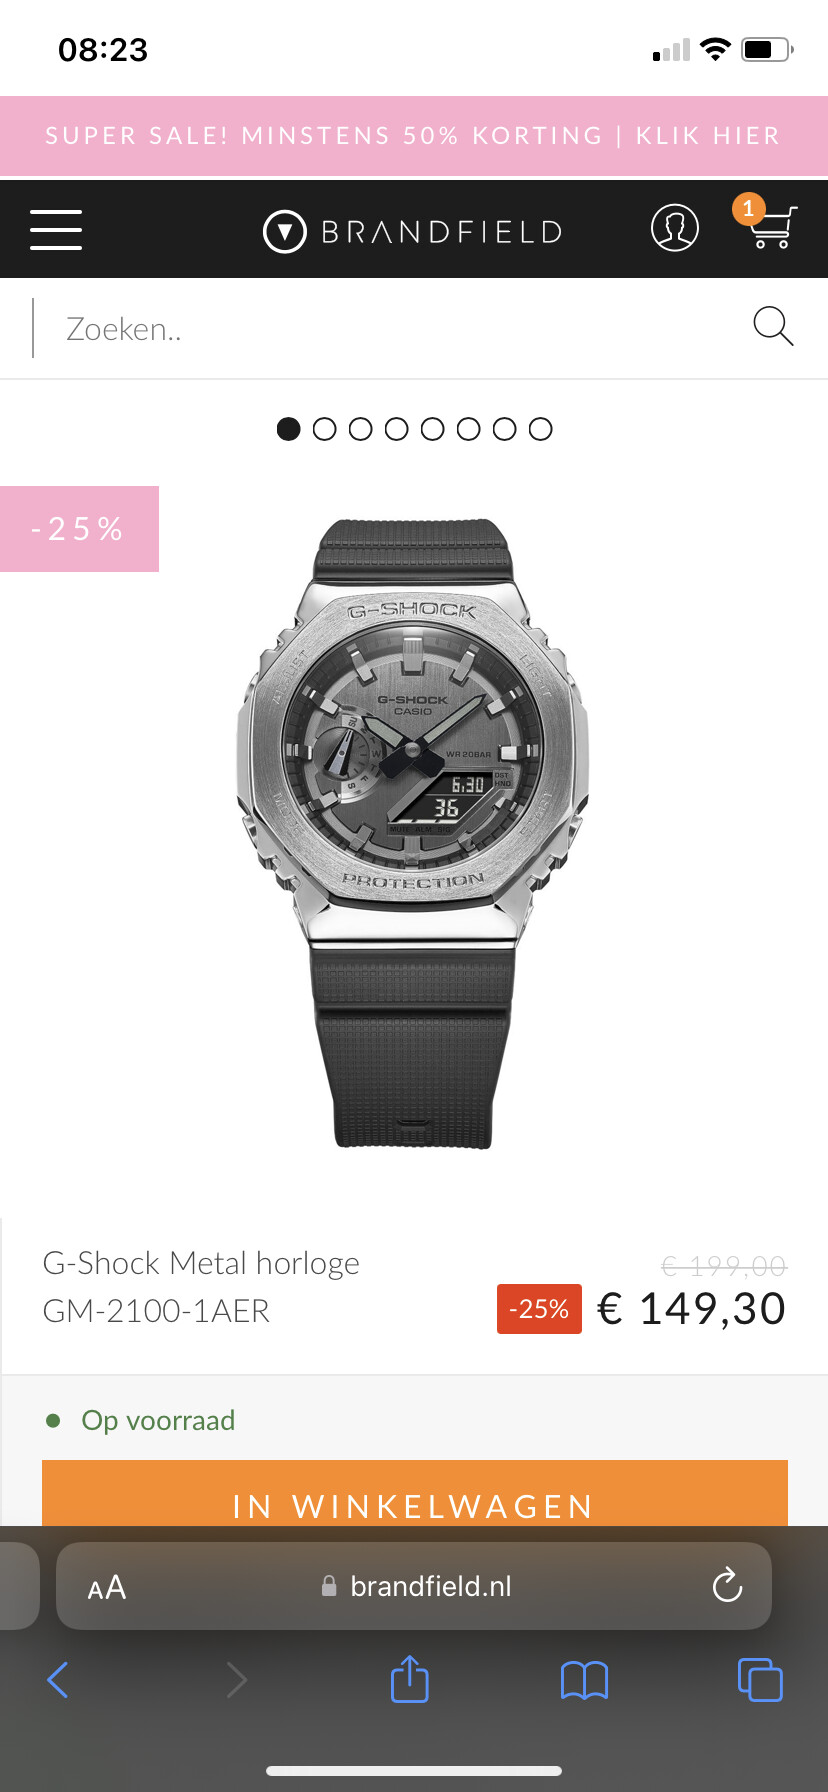Tap the brandfield.nl address bar
The width and height of the screenshot is (828, 1792).
click(x=414, y=1586)
